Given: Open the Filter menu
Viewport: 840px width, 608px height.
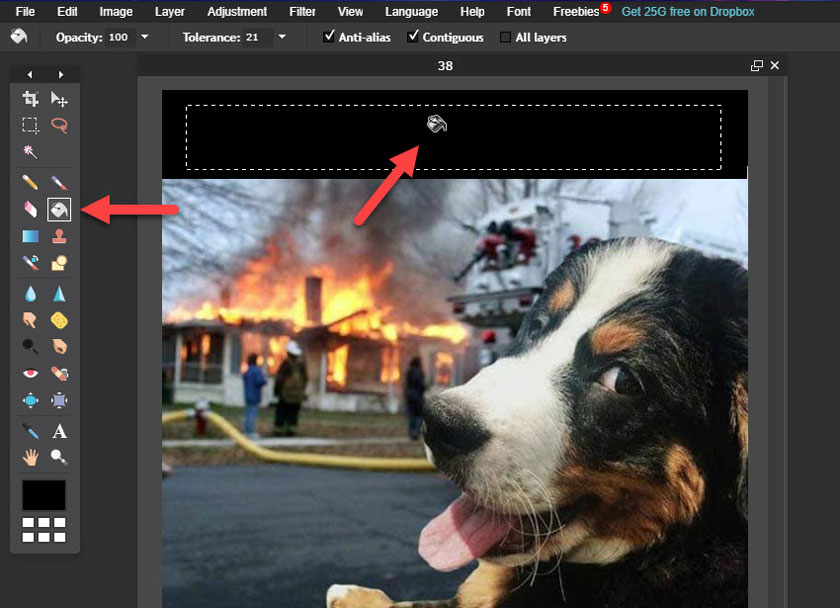Looking at the screenshot, I should tap(302, 11).
